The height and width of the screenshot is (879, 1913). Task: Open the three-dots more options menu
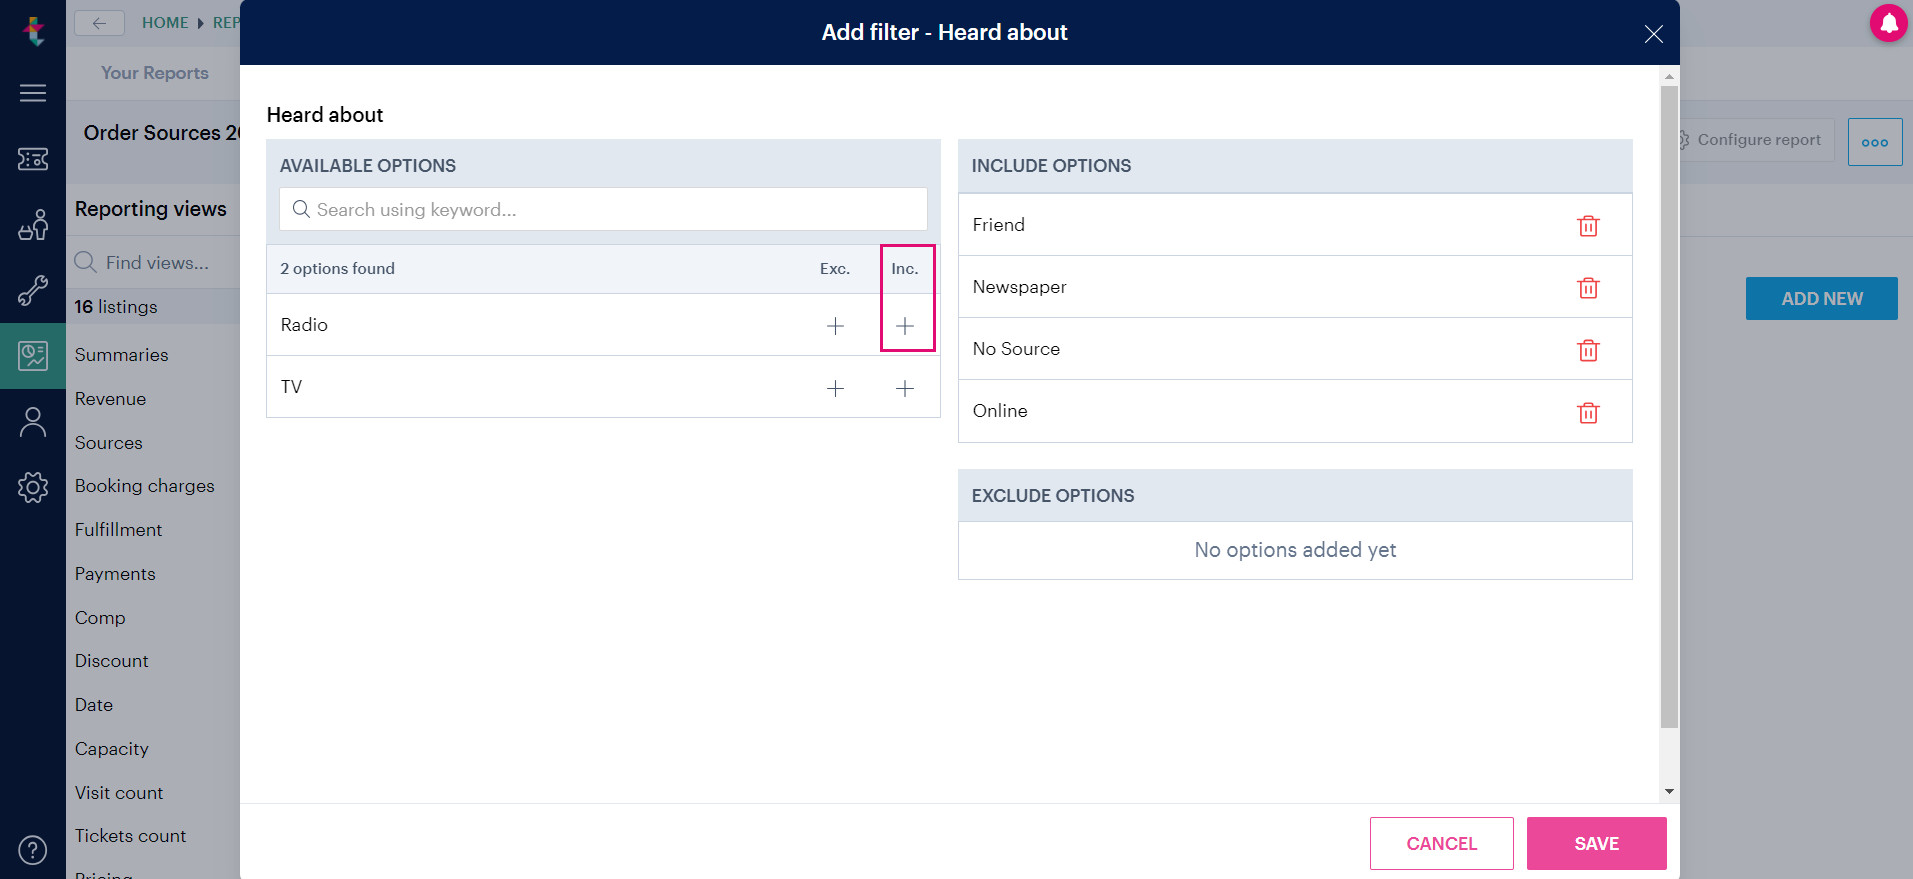(x=1875, y=142)
